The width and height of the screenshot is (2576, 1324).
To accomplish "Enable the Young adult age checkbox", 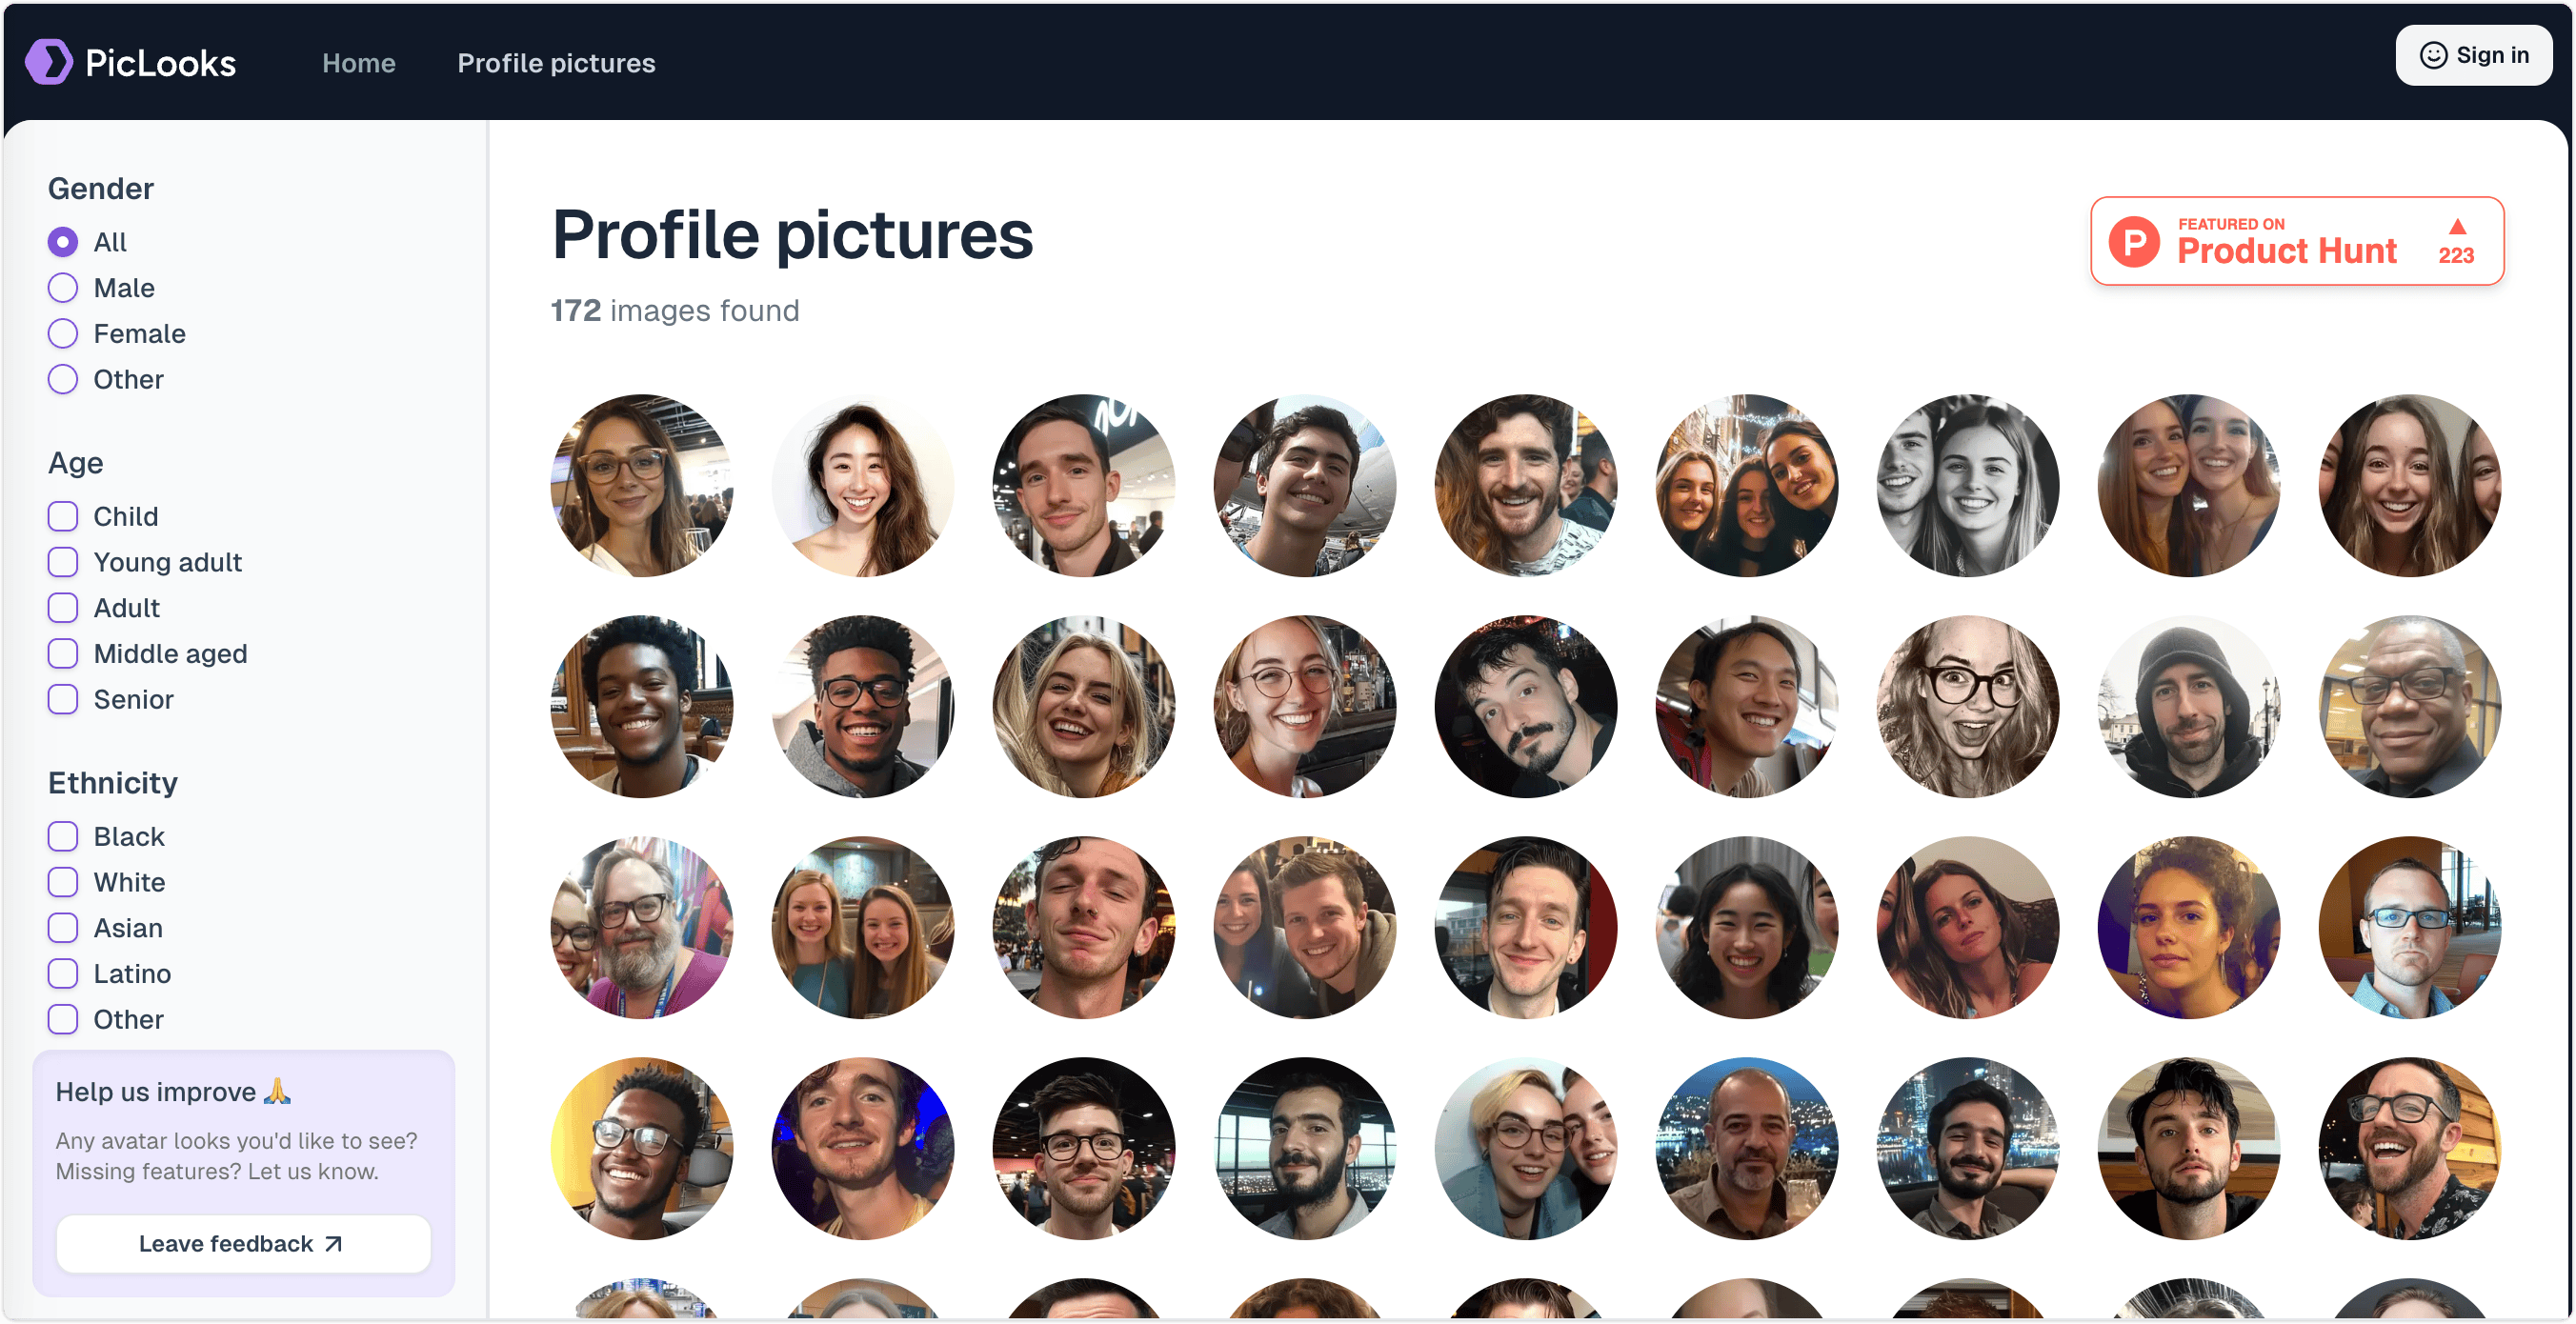I will [63, 561].
